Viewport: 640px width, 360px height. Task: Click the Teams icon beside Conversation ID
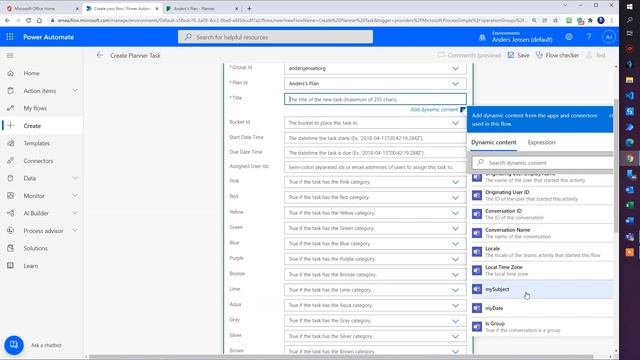pyautogui.click(x=477, y=214)
